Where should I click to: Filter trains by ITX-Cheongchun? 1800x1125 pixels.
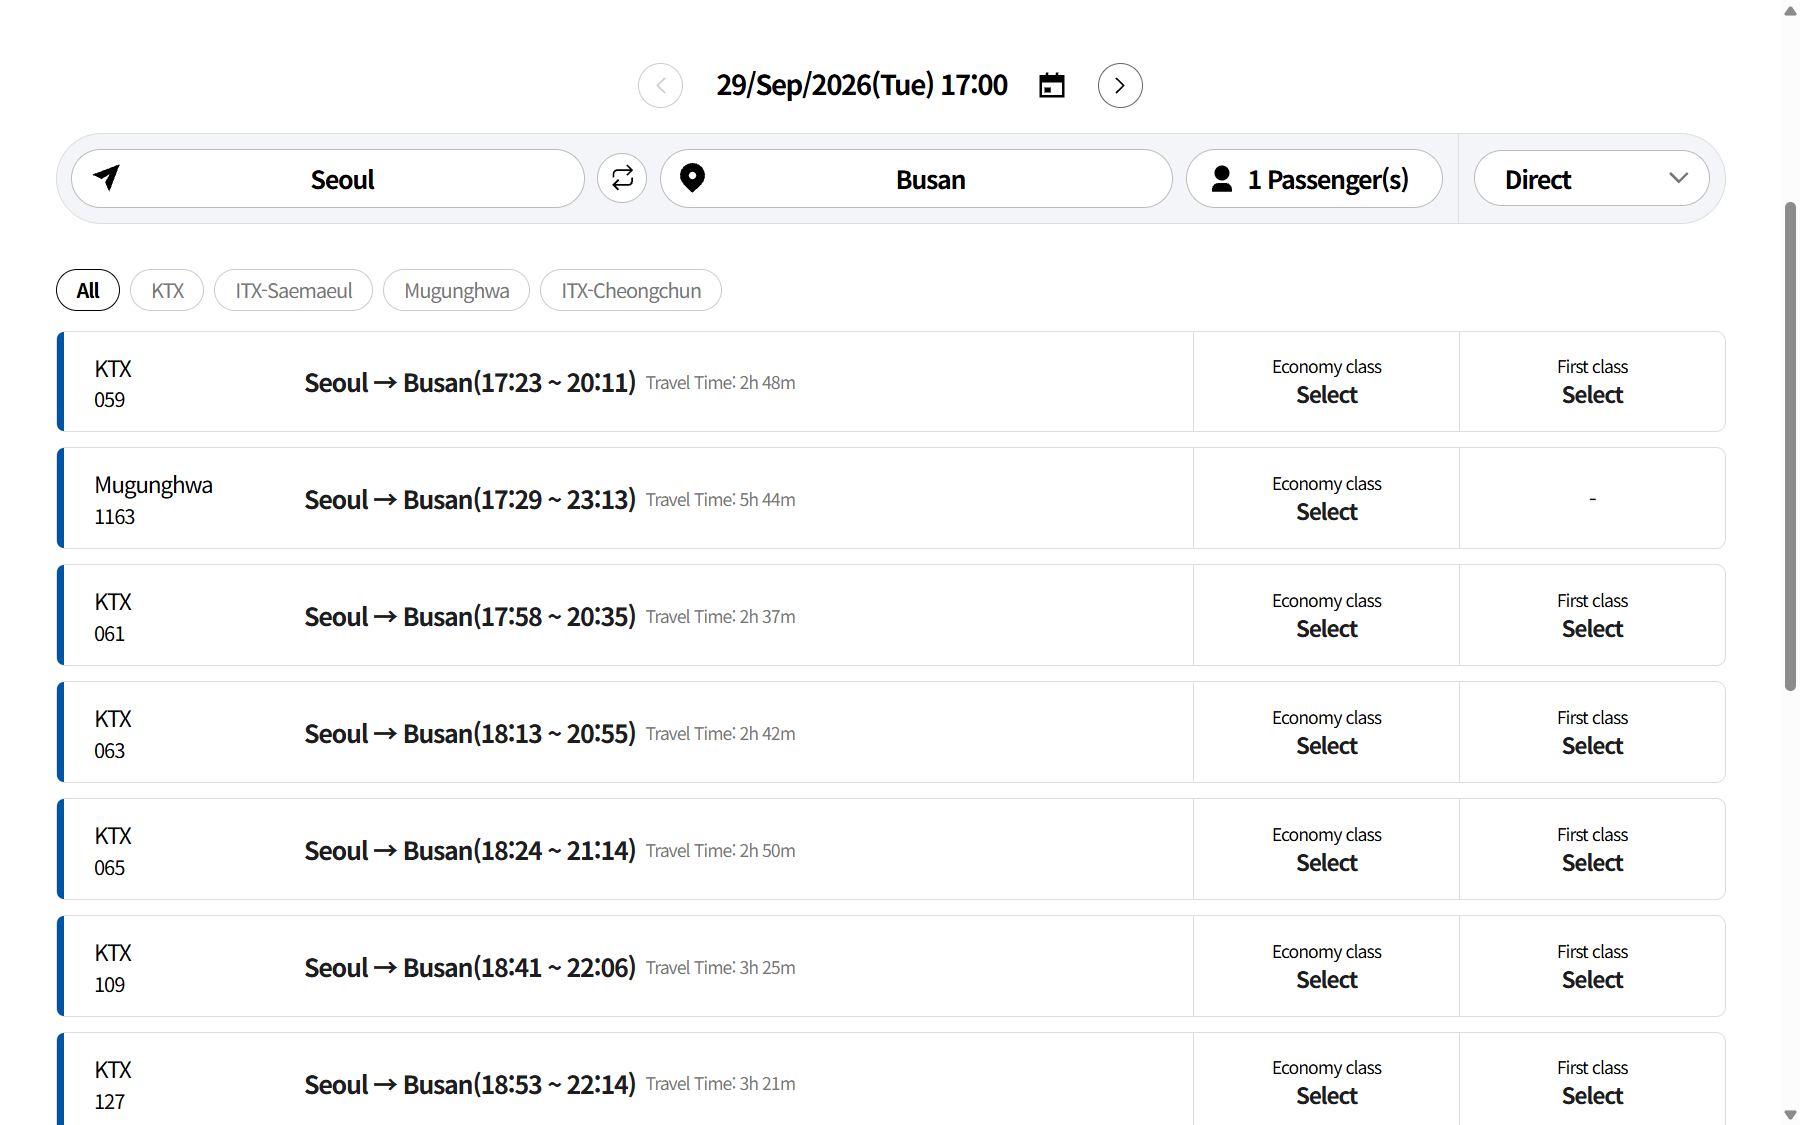point(631,291)
